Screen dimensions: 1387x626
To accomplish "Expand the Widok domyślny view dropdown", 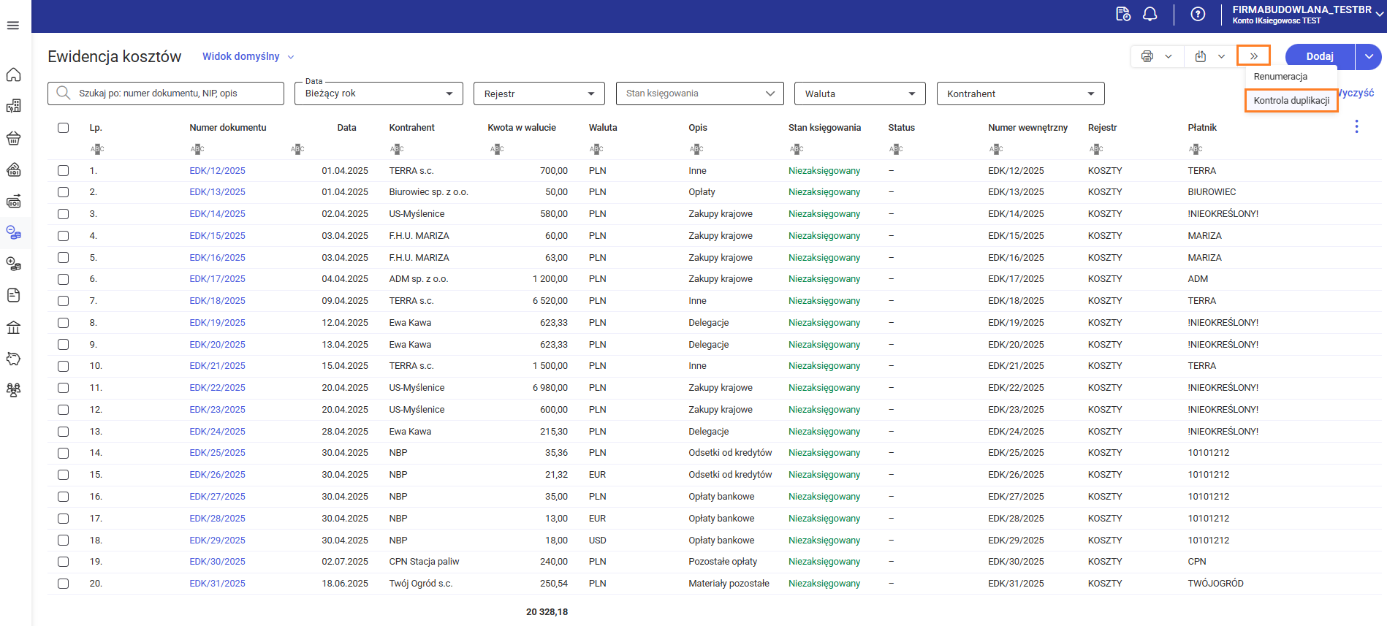I will (248, 57).
